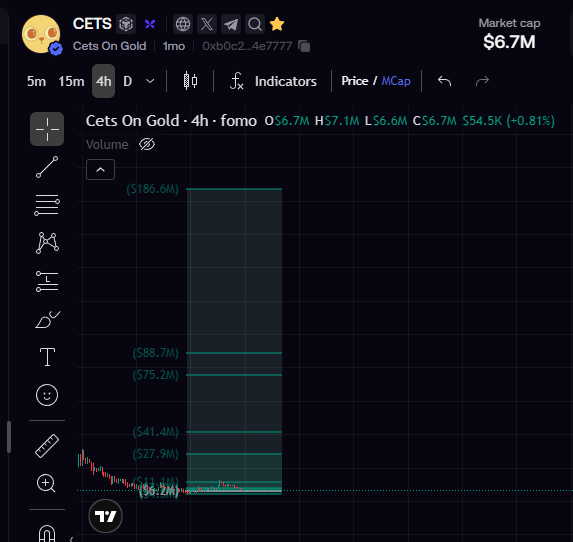Expand the collapsed left panel arrow
The image size is (573, 542).
point(72,538)
